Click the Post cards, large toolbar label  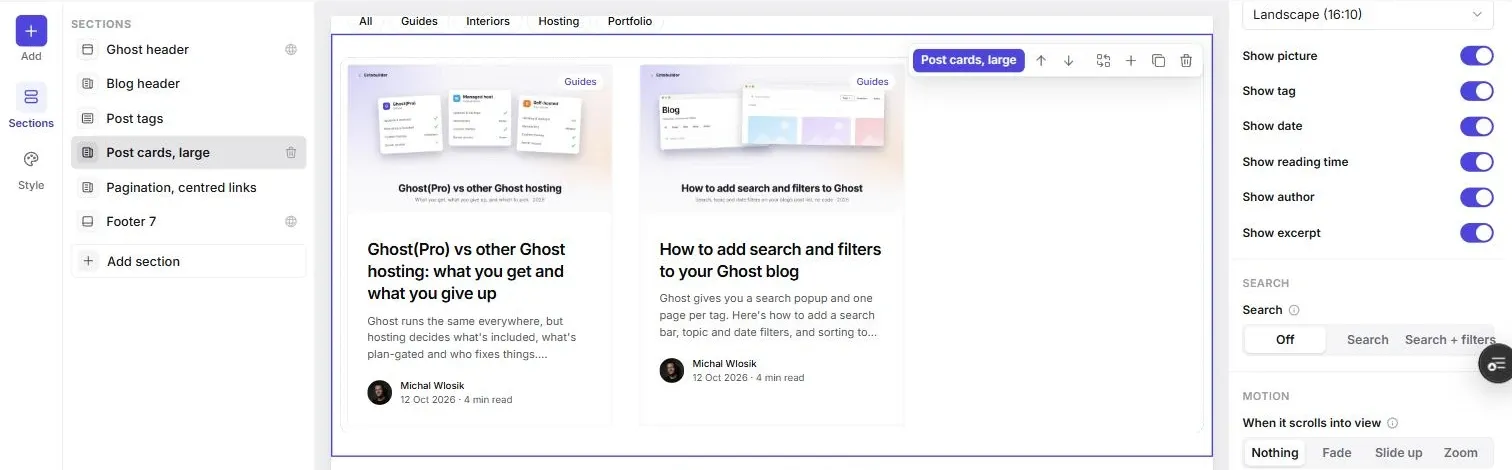point(968,60)
